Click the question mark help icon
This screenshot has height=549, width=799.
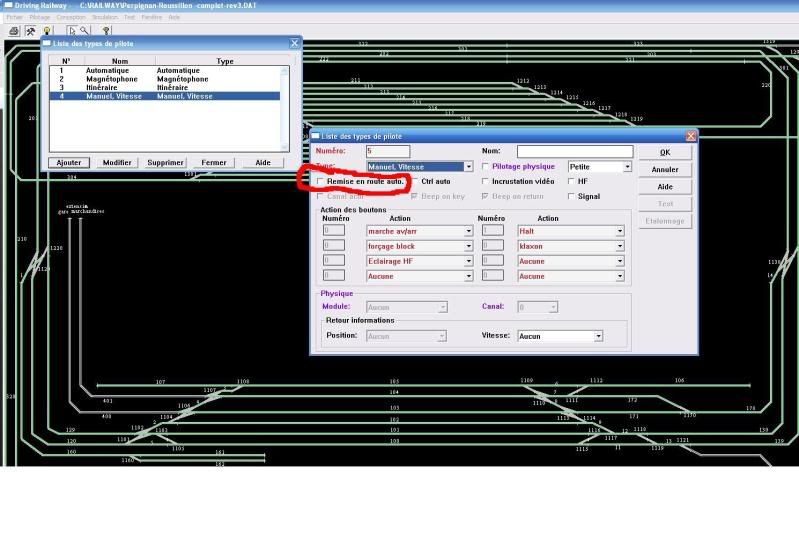[106, 31]
